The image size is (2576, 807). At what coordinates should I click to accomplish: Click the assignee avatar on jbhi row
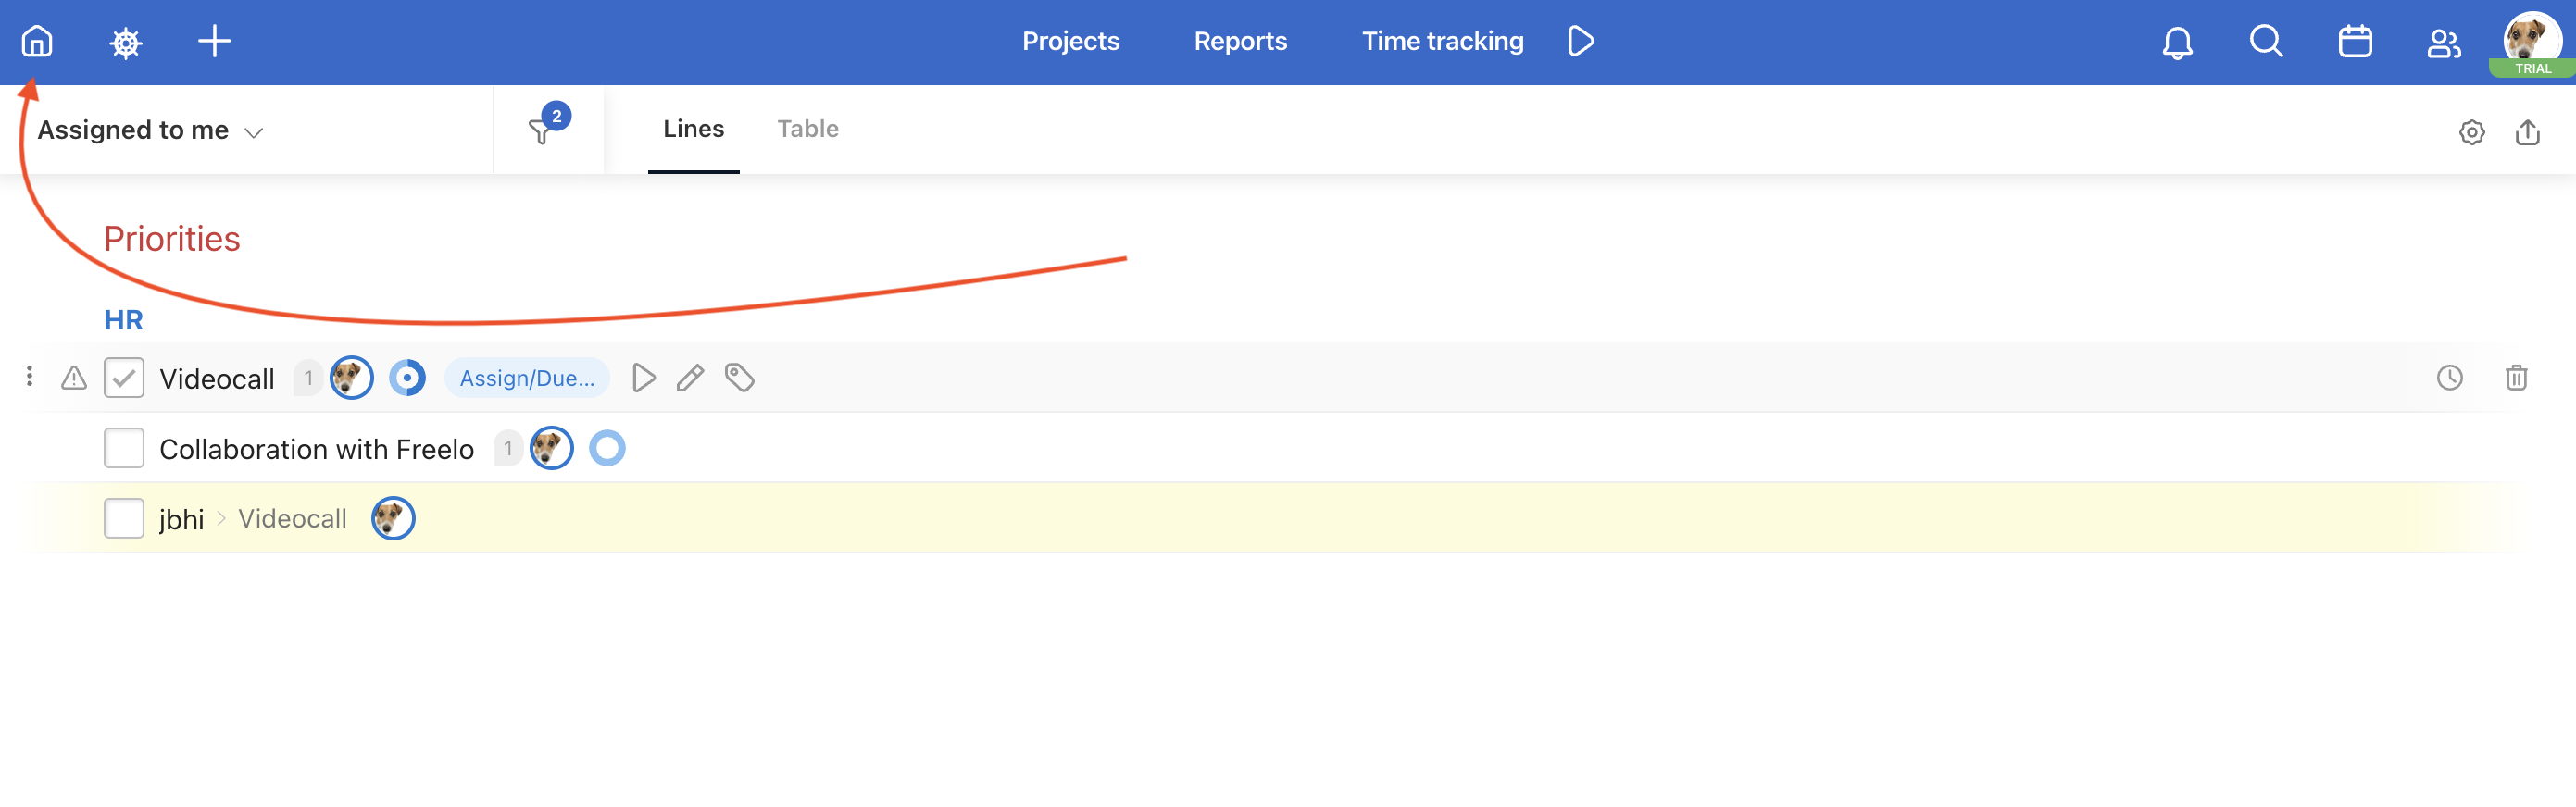point(393,517)
